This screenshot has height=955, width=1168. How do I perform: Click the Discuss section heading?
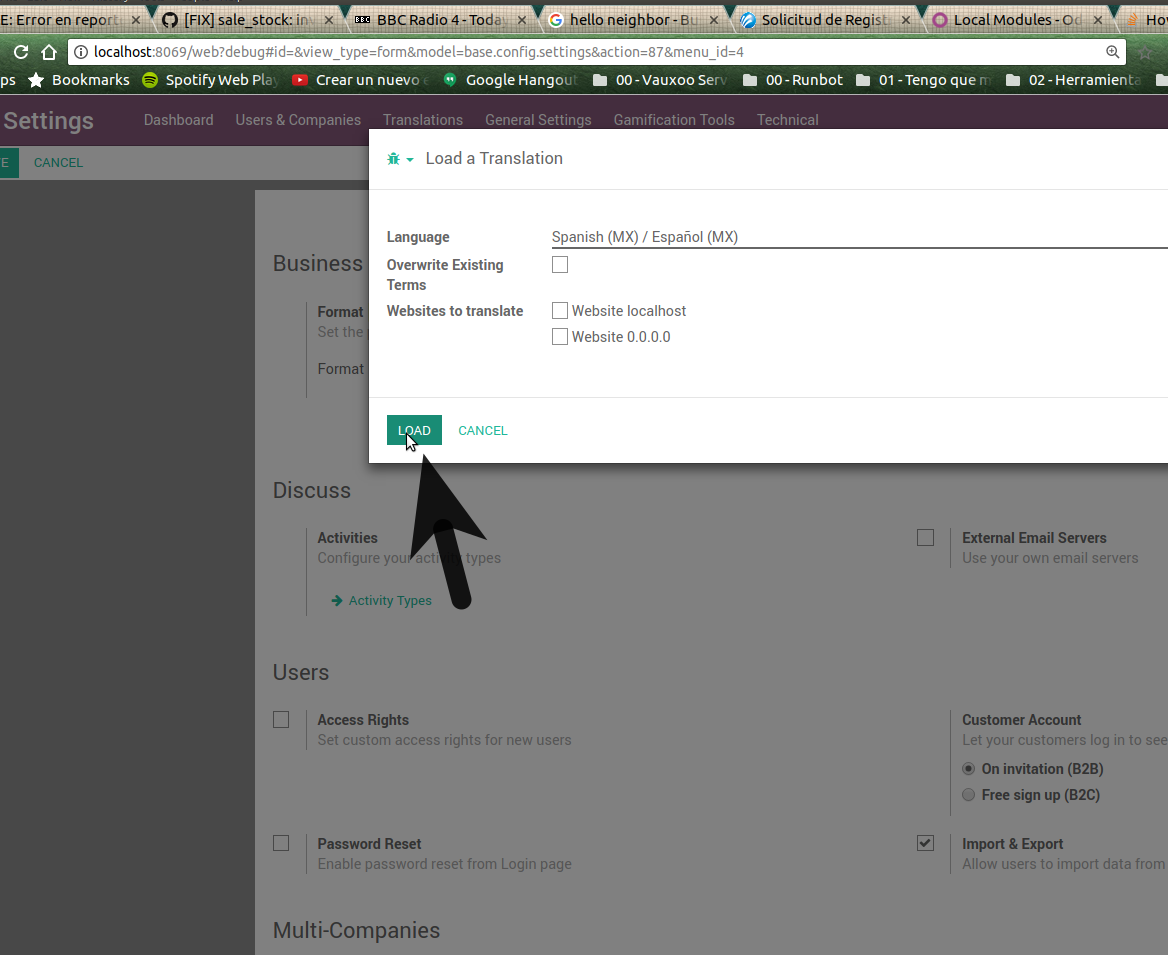pos(311,490)
